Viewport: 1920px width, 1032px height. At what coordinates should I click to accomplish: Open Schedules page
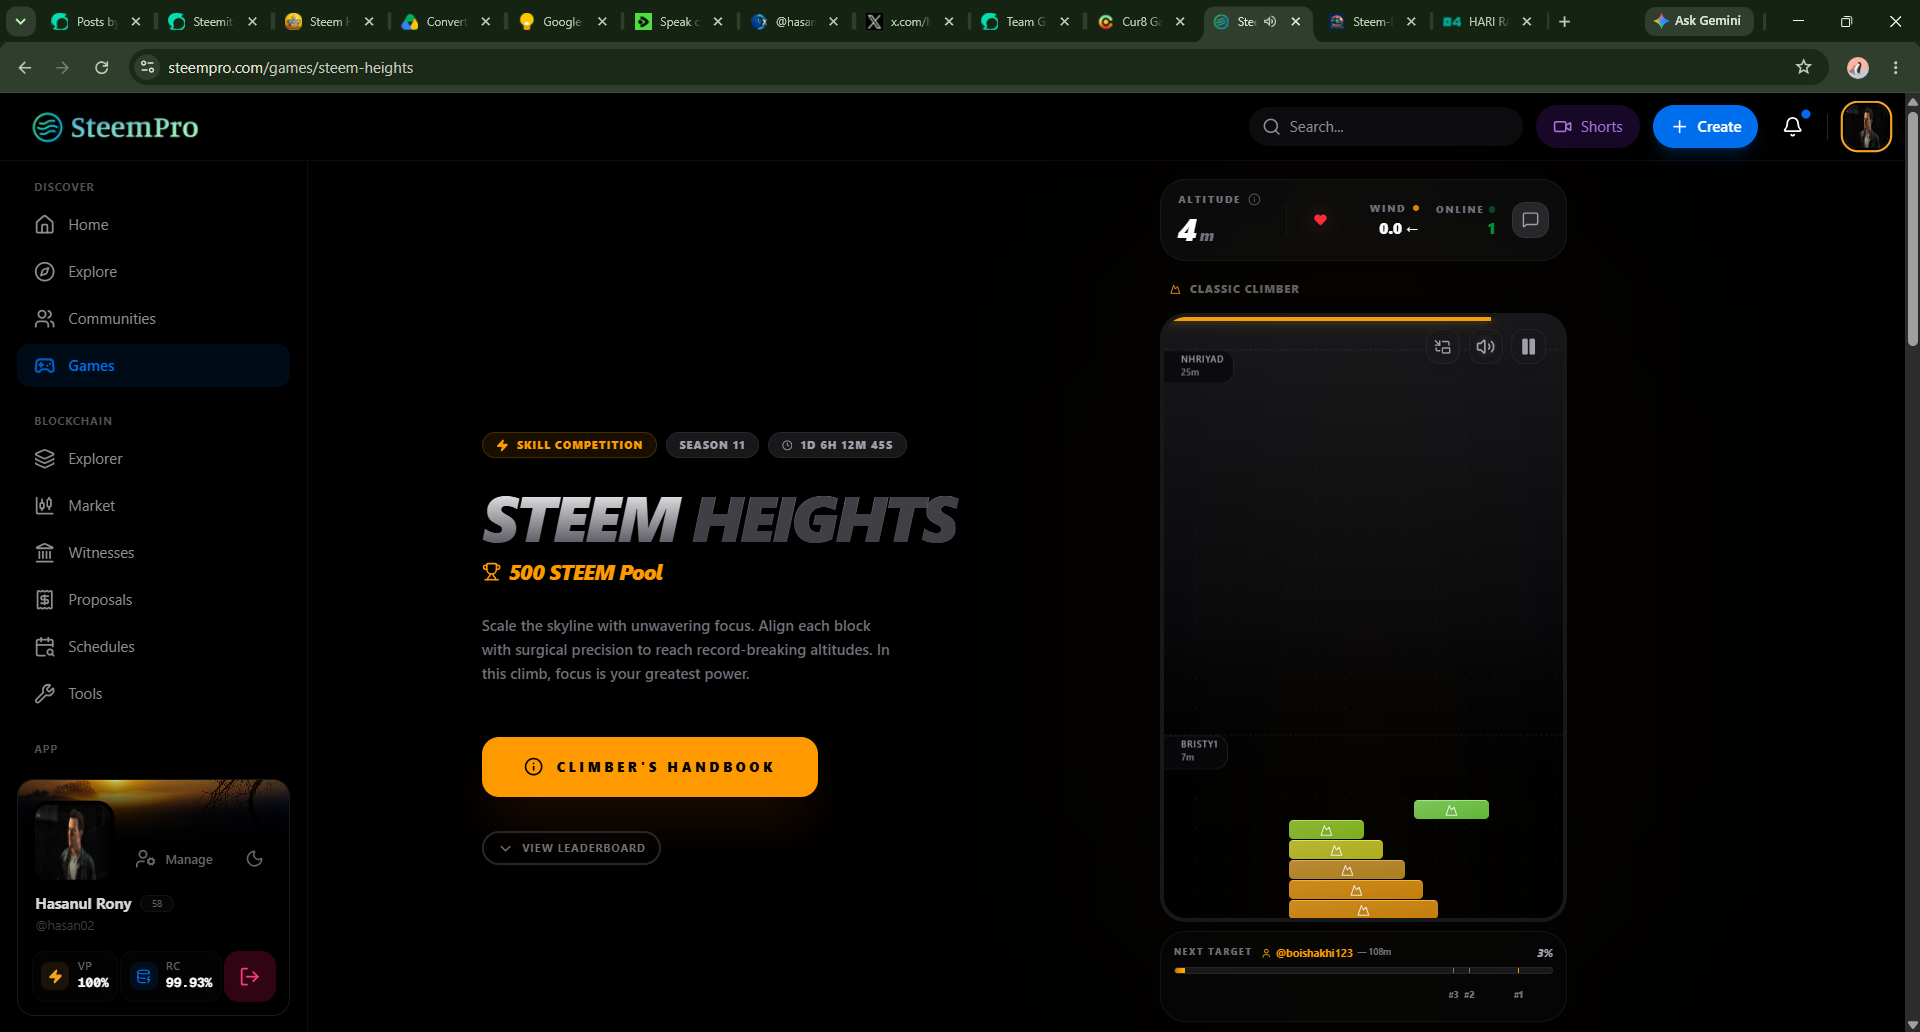pyautogui.click(x=153, y=647)
